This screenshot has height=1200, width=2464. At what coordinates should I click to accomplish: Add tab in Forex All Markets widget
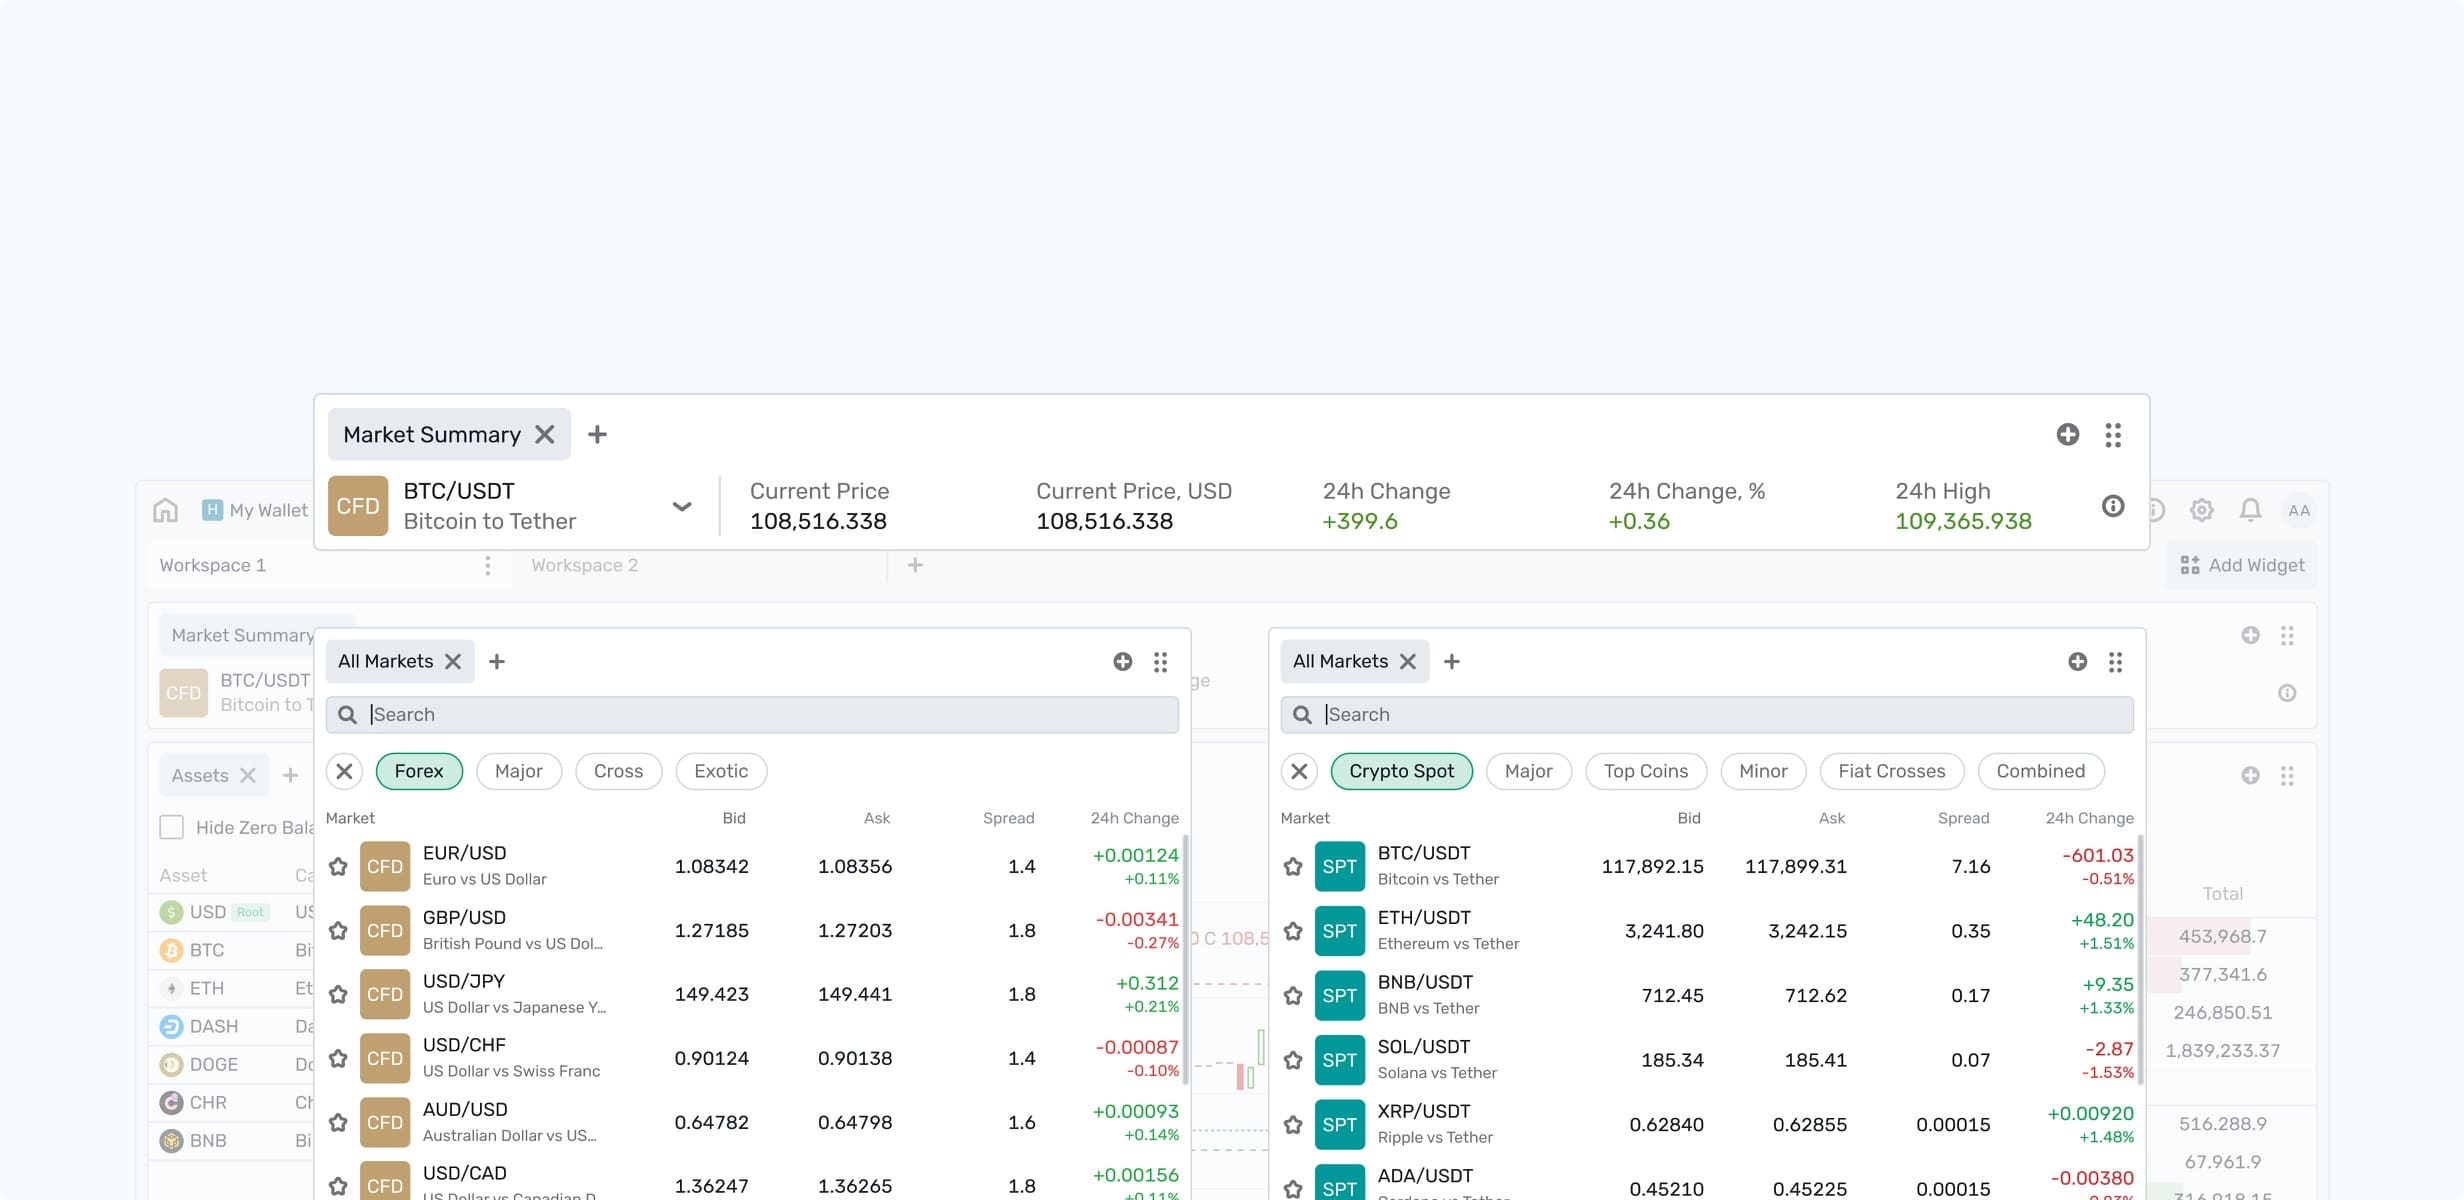pyautogui.click(x=497, y=661)
